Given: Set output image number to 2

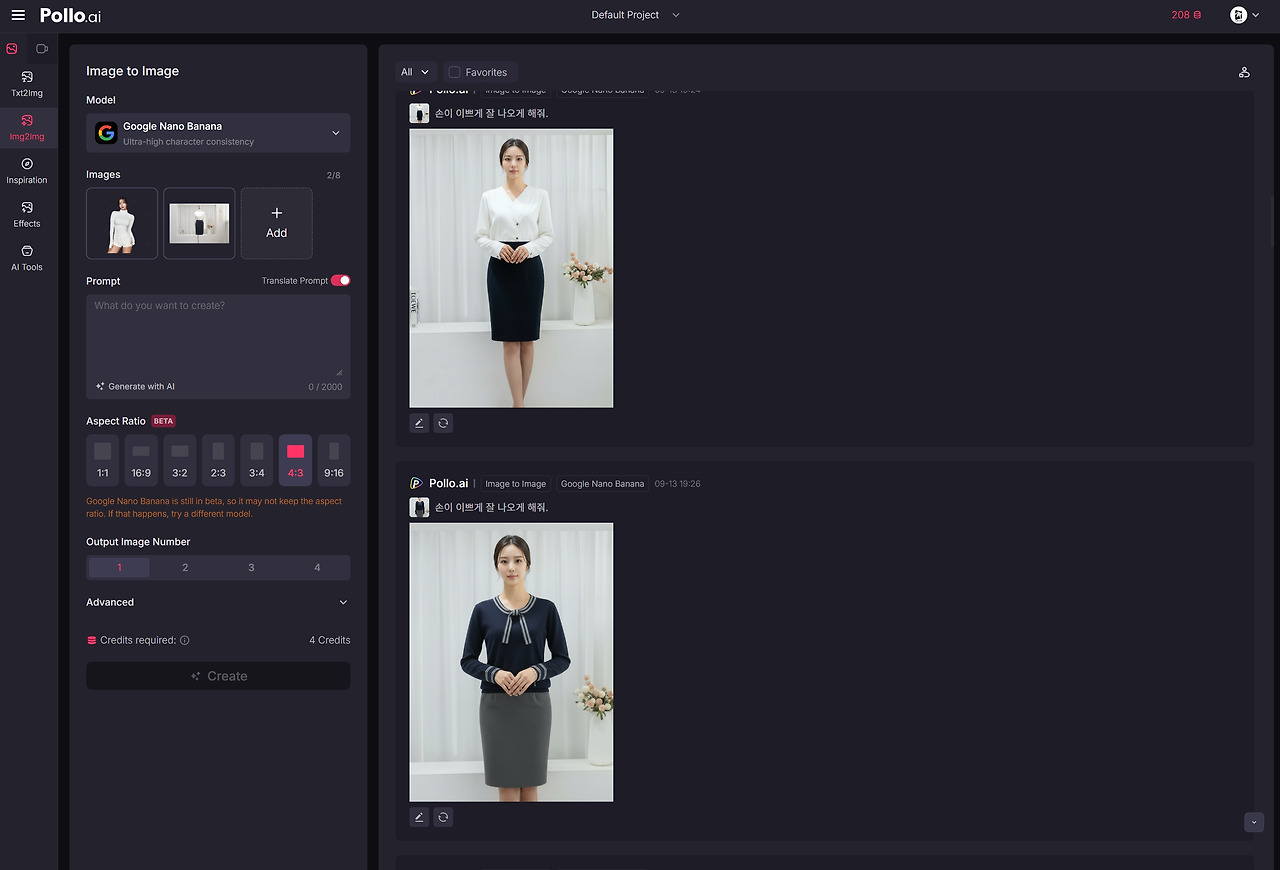Looking at the screenshot, I should (185, 567).
